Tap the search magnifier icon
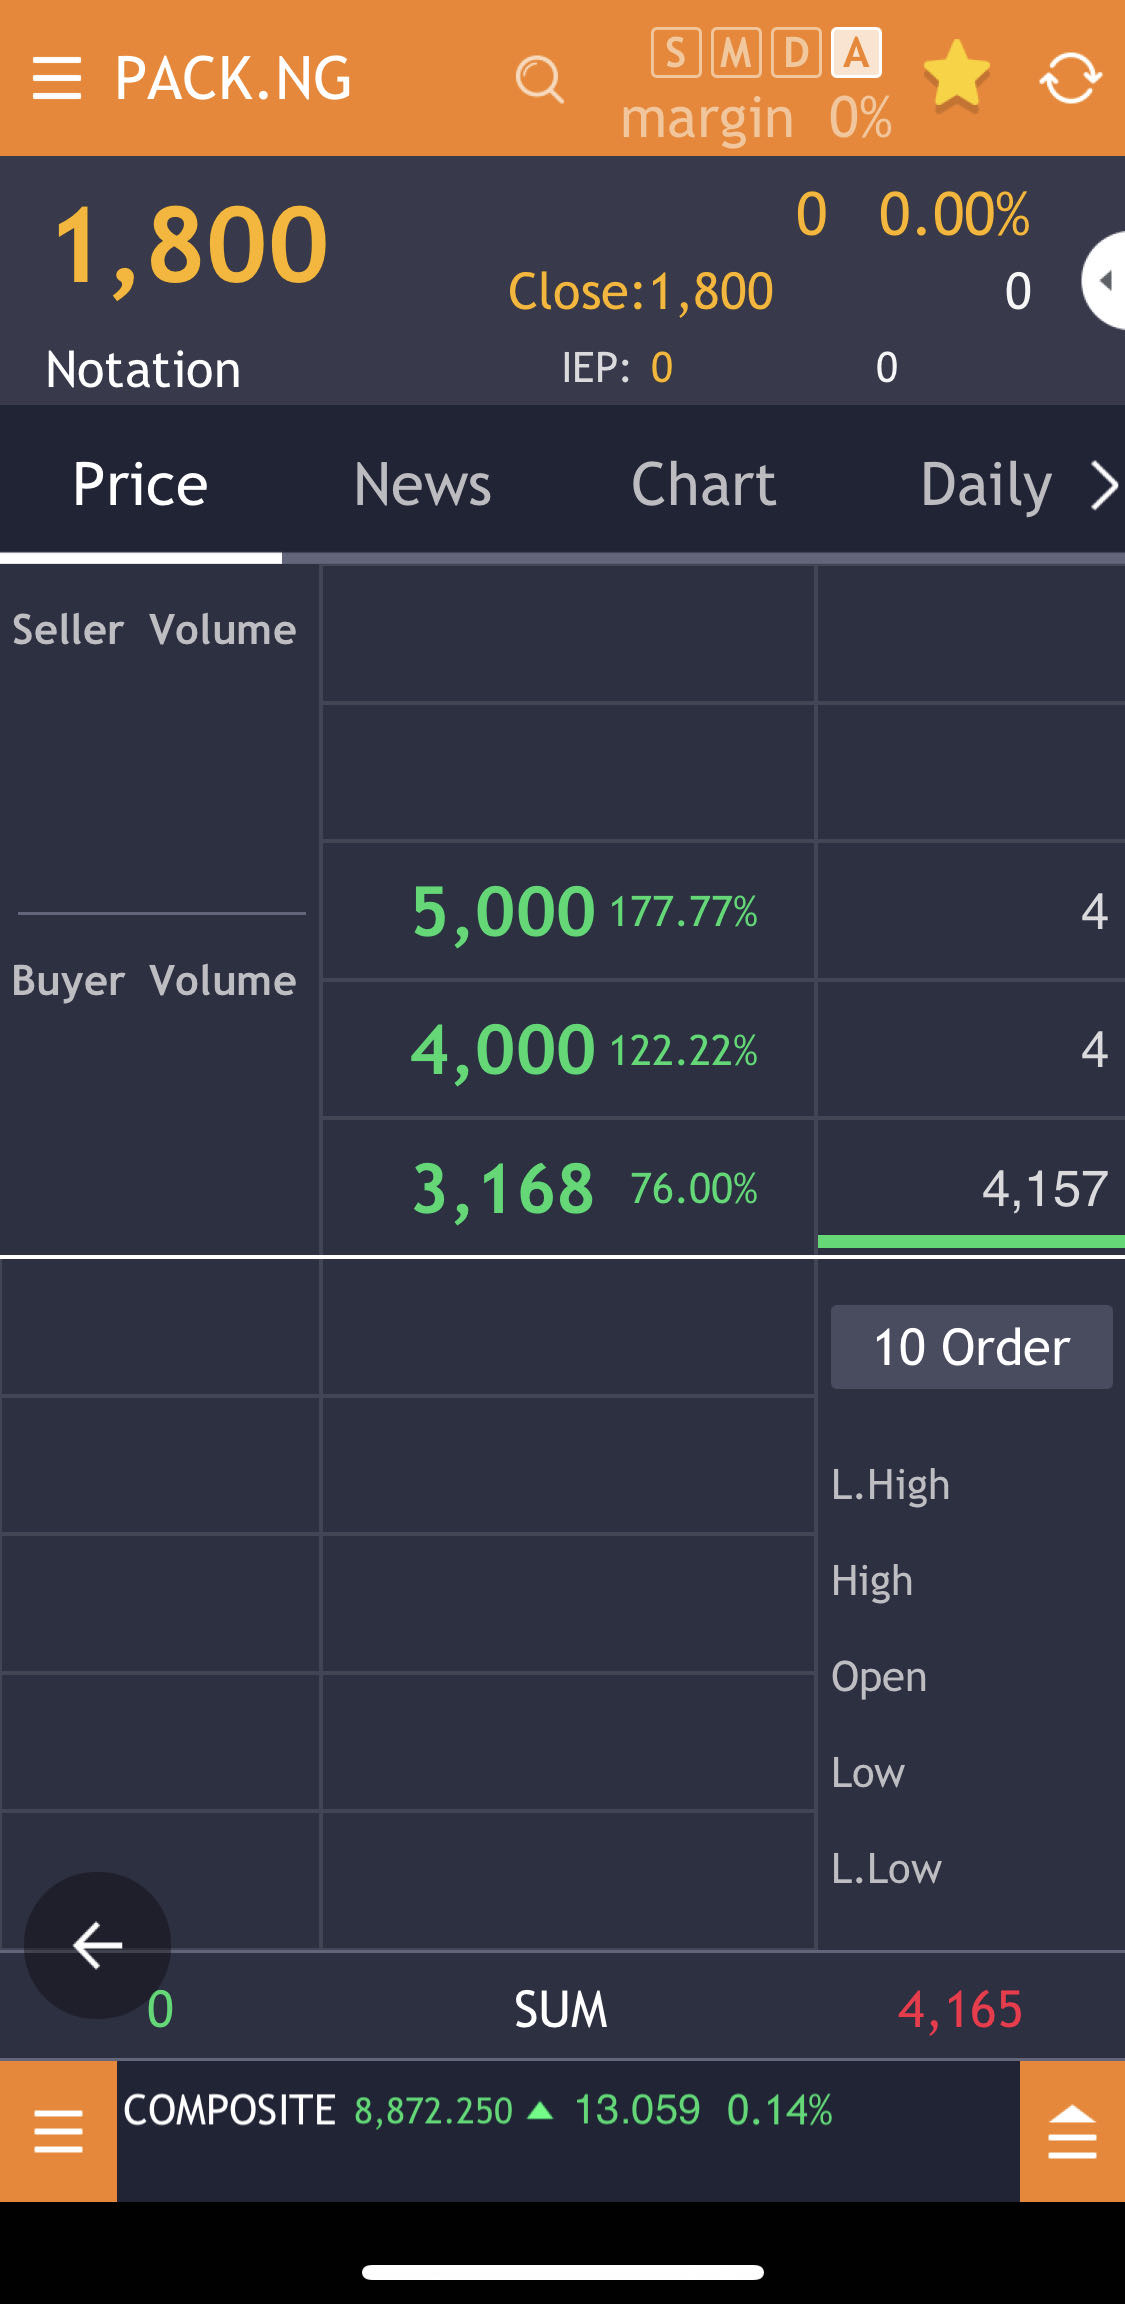1125x2304 pixels. pos(539,79)
